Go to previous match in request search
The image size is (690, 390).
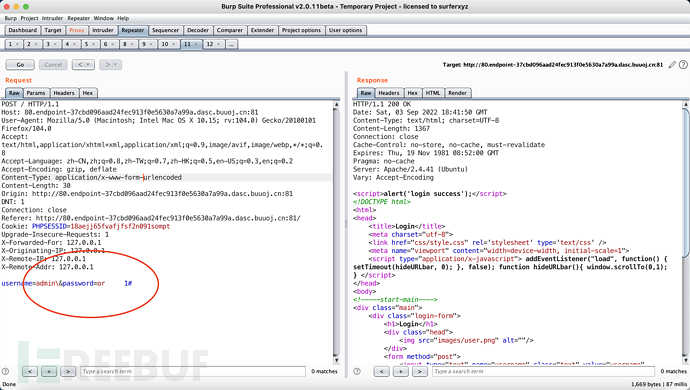point(29,372)
